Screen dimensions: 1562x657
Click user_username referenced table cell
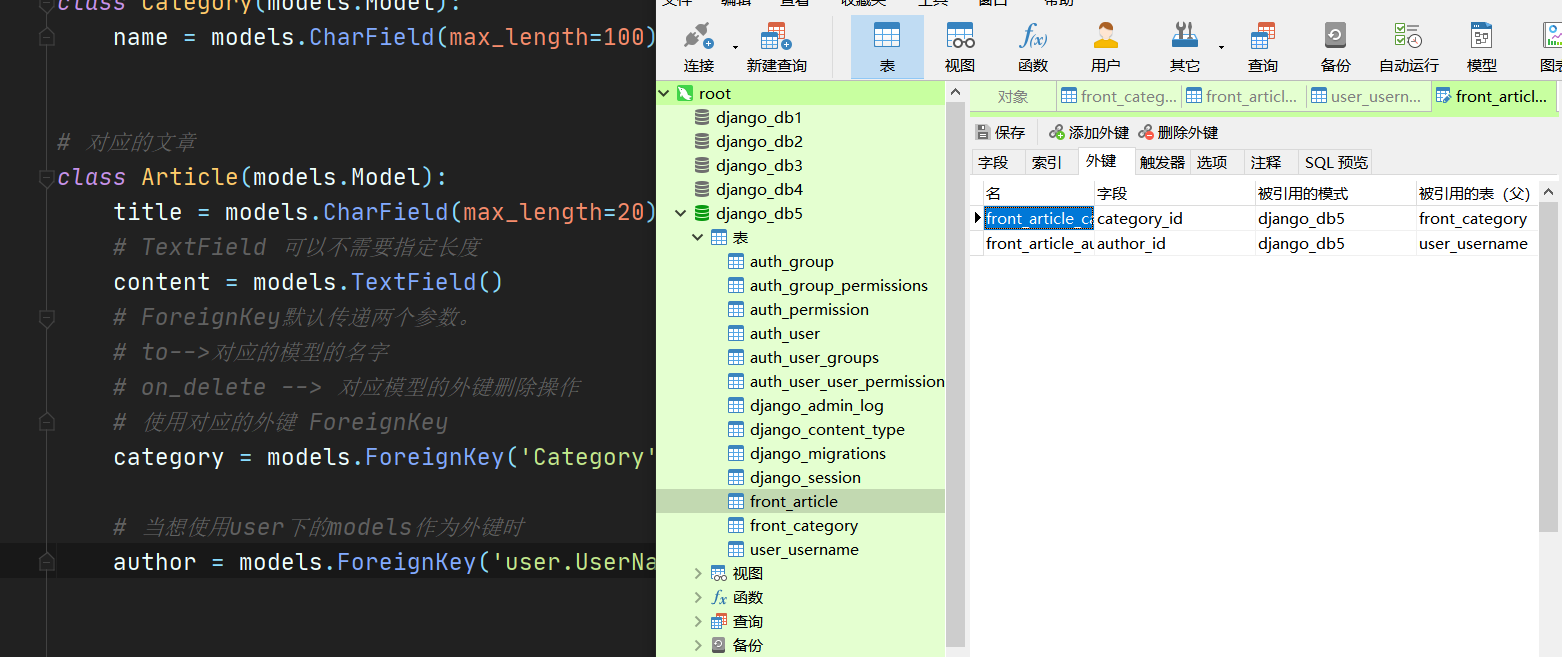point(1477,244)
